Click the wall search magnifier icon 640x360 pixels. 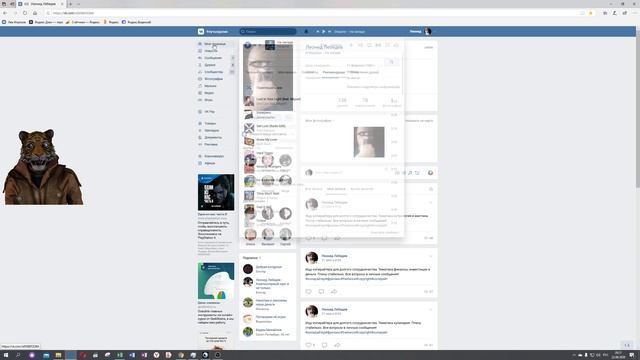(431, 189)
